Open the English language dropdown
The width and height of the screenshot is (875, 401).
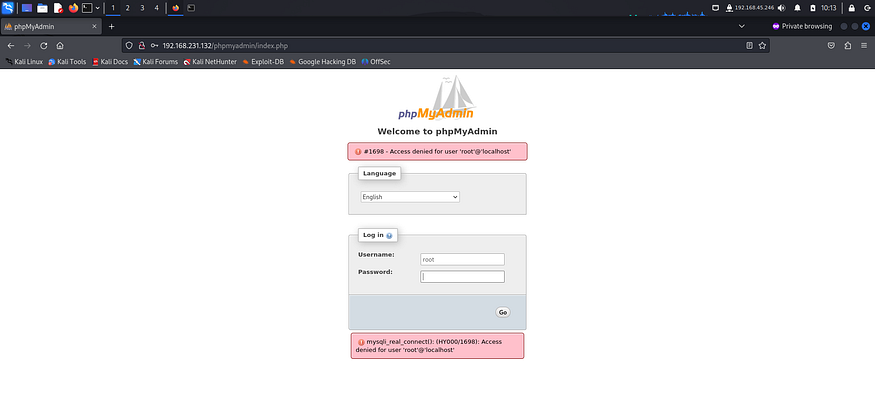point(410,197)
